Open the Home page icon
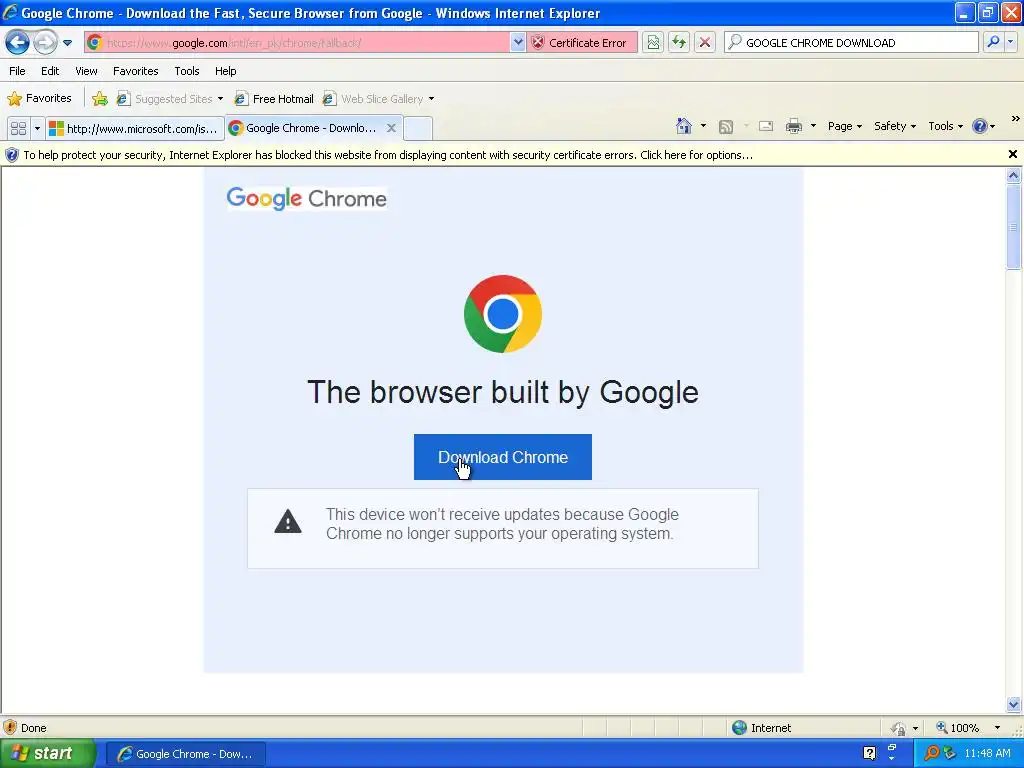 click(684, 126)
